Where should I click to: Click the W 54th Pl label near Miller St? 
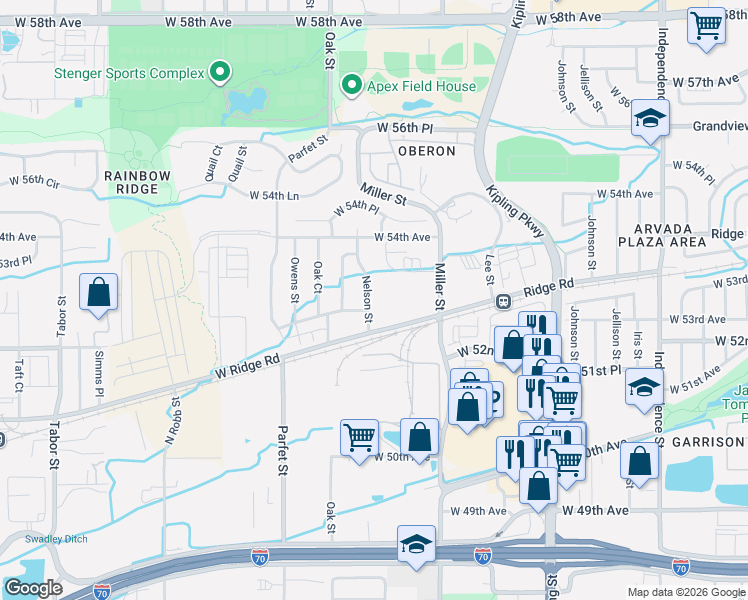[x=356, y=208]
